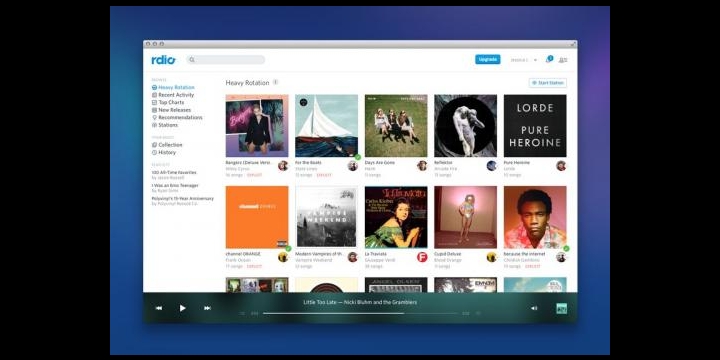
Task: Open Modern Vampires of the City cover
Action: (326, 217)
